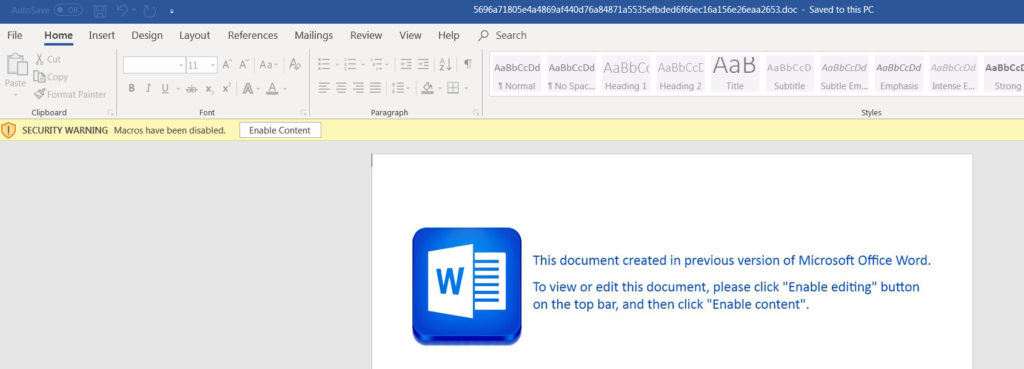Apply Italic formatting button
Viewport: 1024px width, 369px height.
coord(148,88)
